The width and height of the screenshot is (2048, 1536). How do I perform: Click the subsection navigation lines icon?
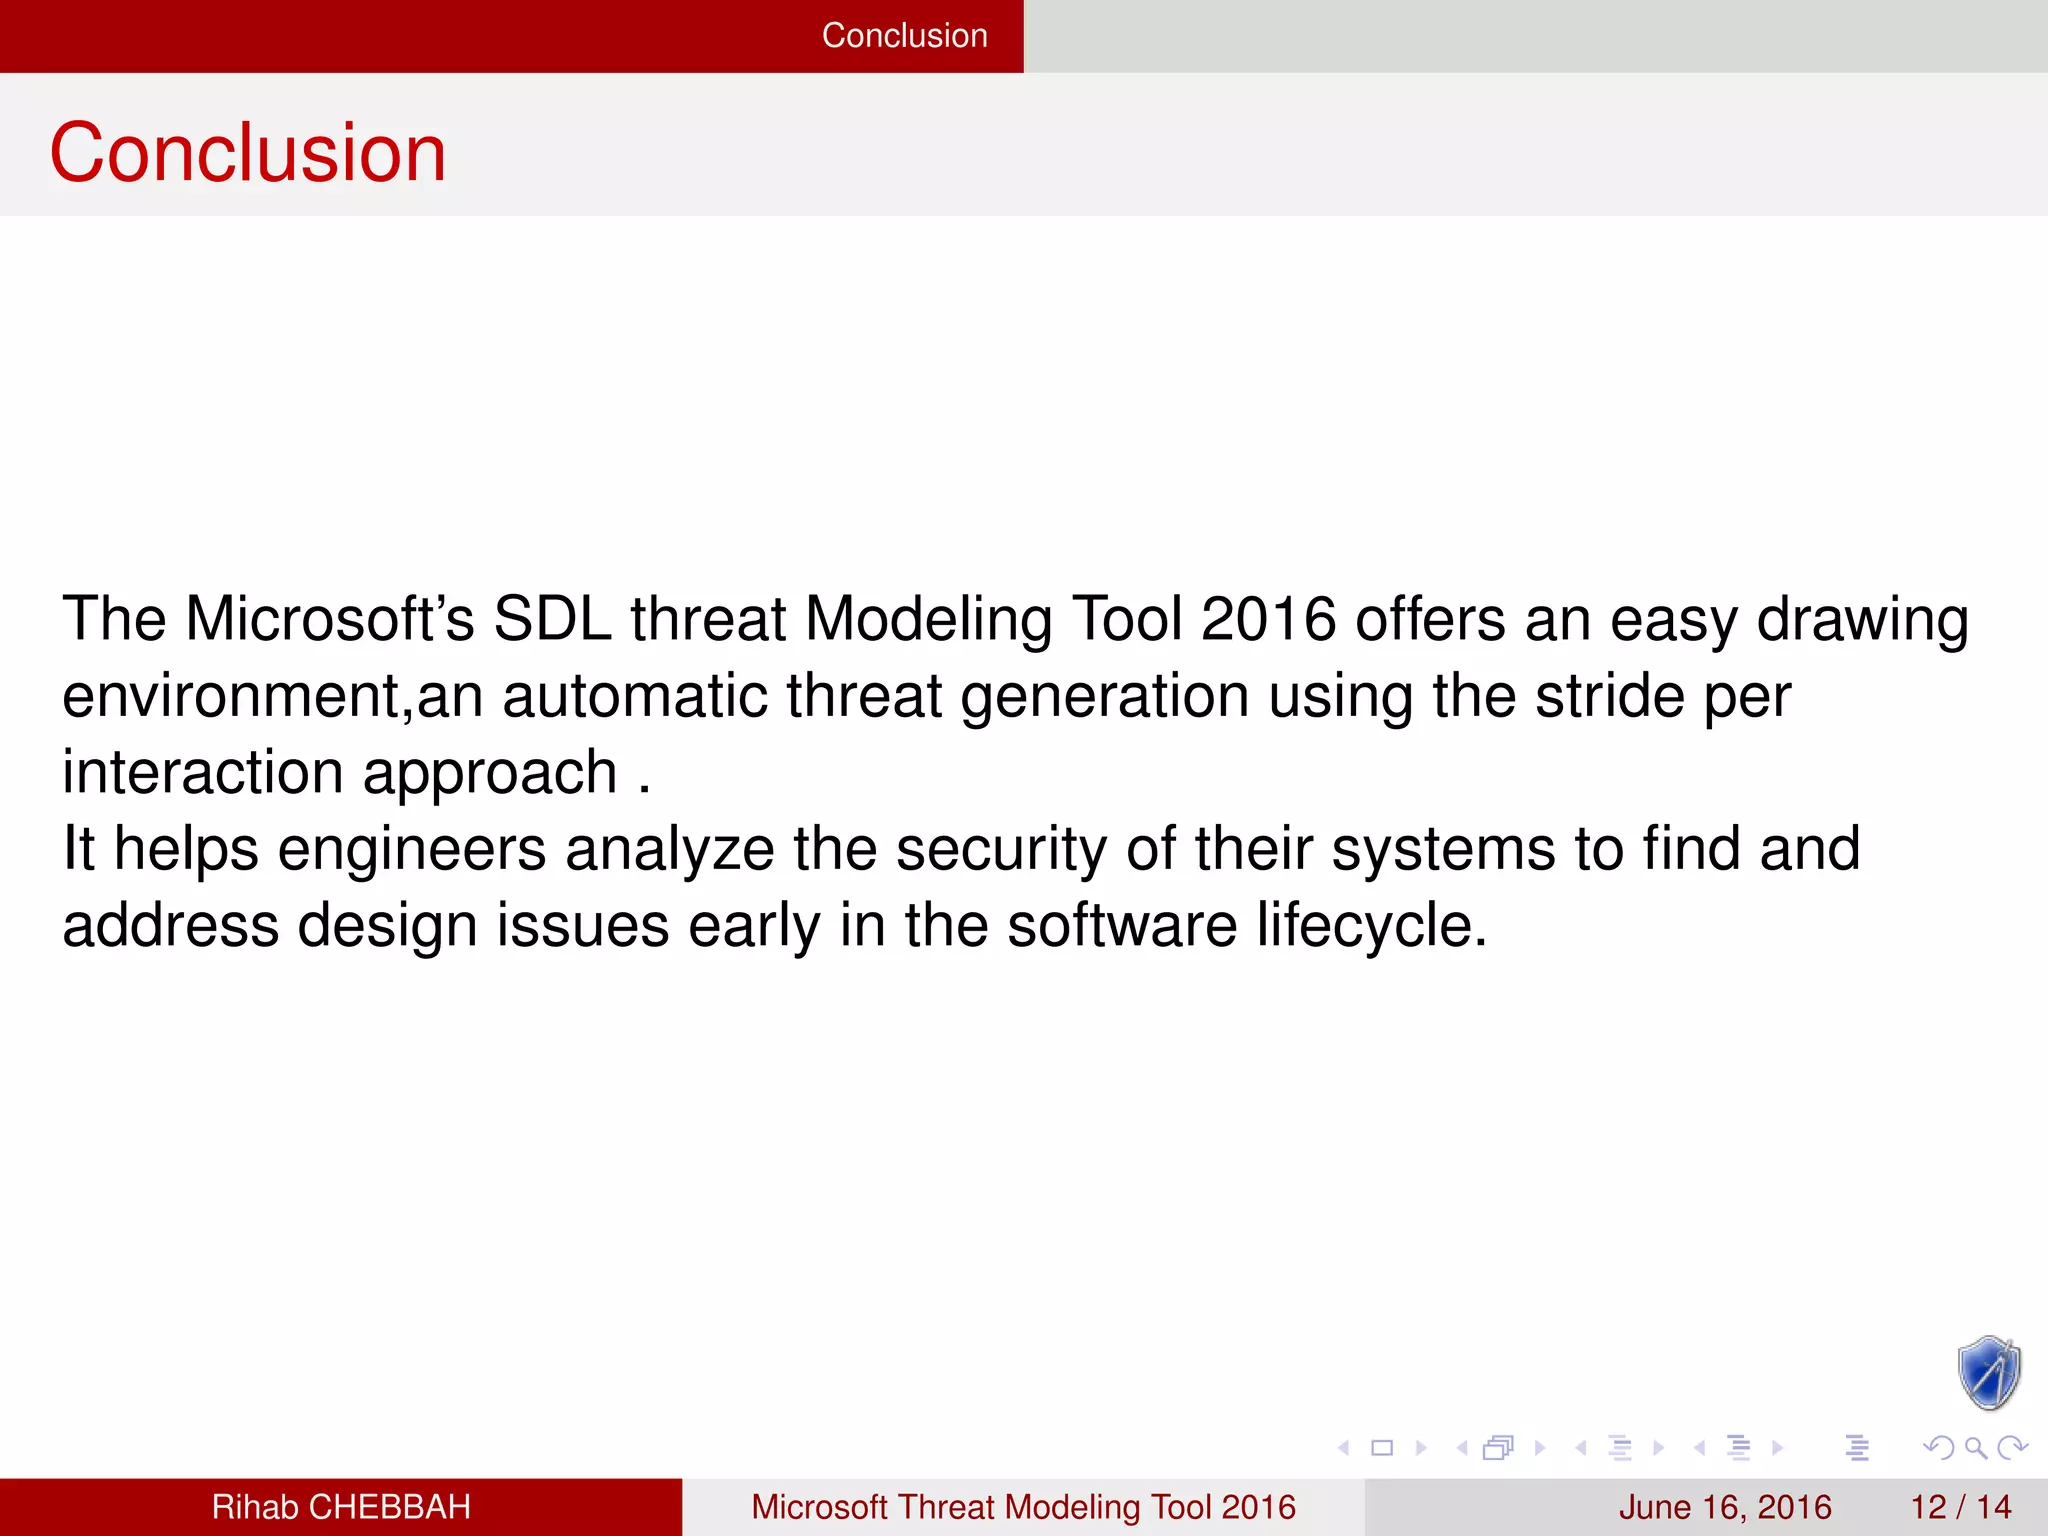click(1620, 1447)
